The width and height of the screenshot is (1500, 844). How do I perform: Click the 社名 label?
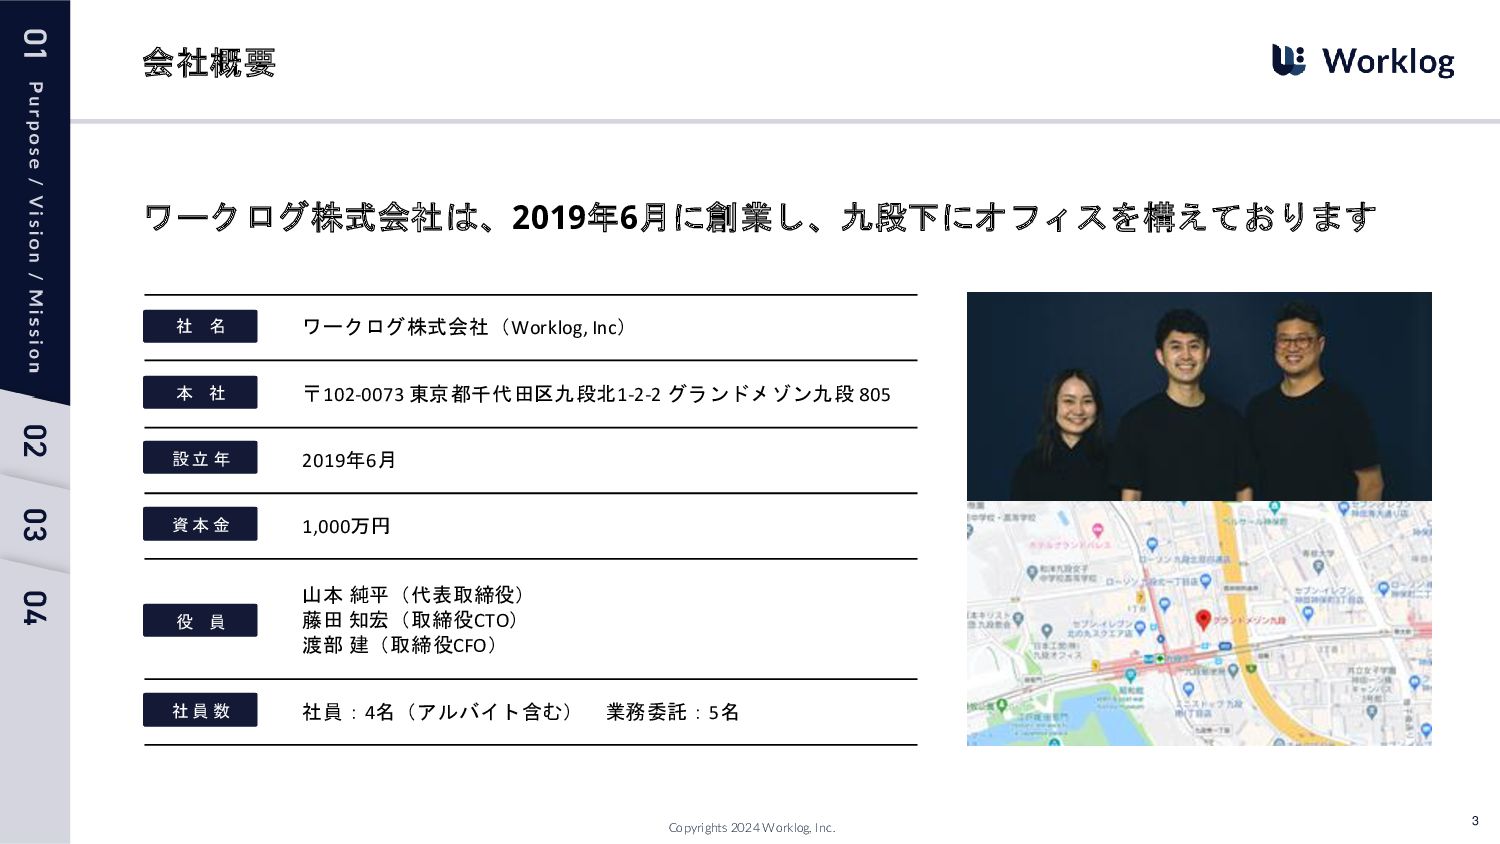(200, 326)
